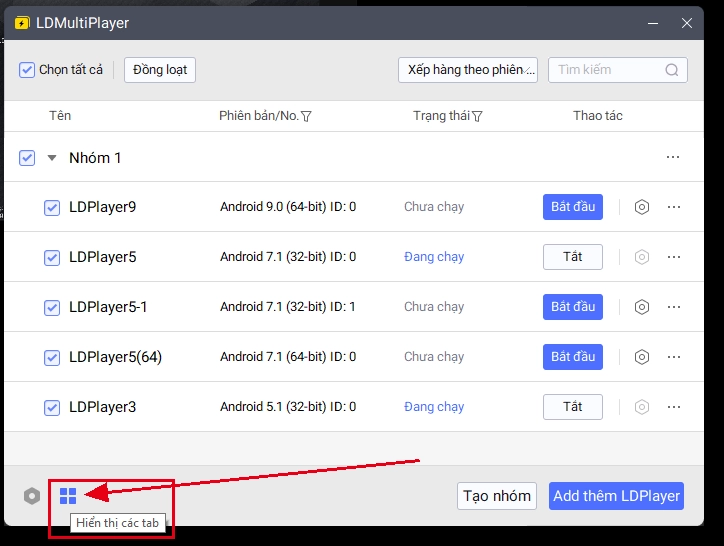This screenshot has width=724, height=546.
Task: Close the LDMultiPlayer window
Action: point(687,23)
